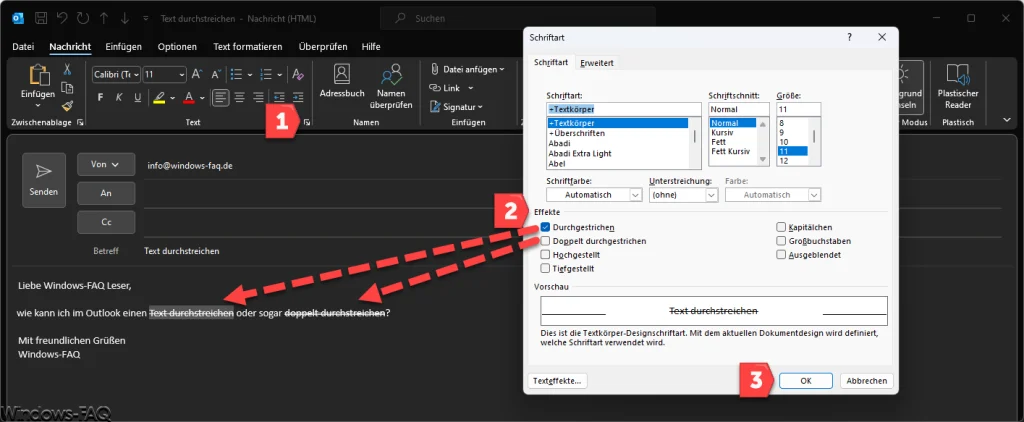Open the Erweitert dialog tab
Image resolution: width=1024 pixels, height=422 pixels.
coord(596,63)
